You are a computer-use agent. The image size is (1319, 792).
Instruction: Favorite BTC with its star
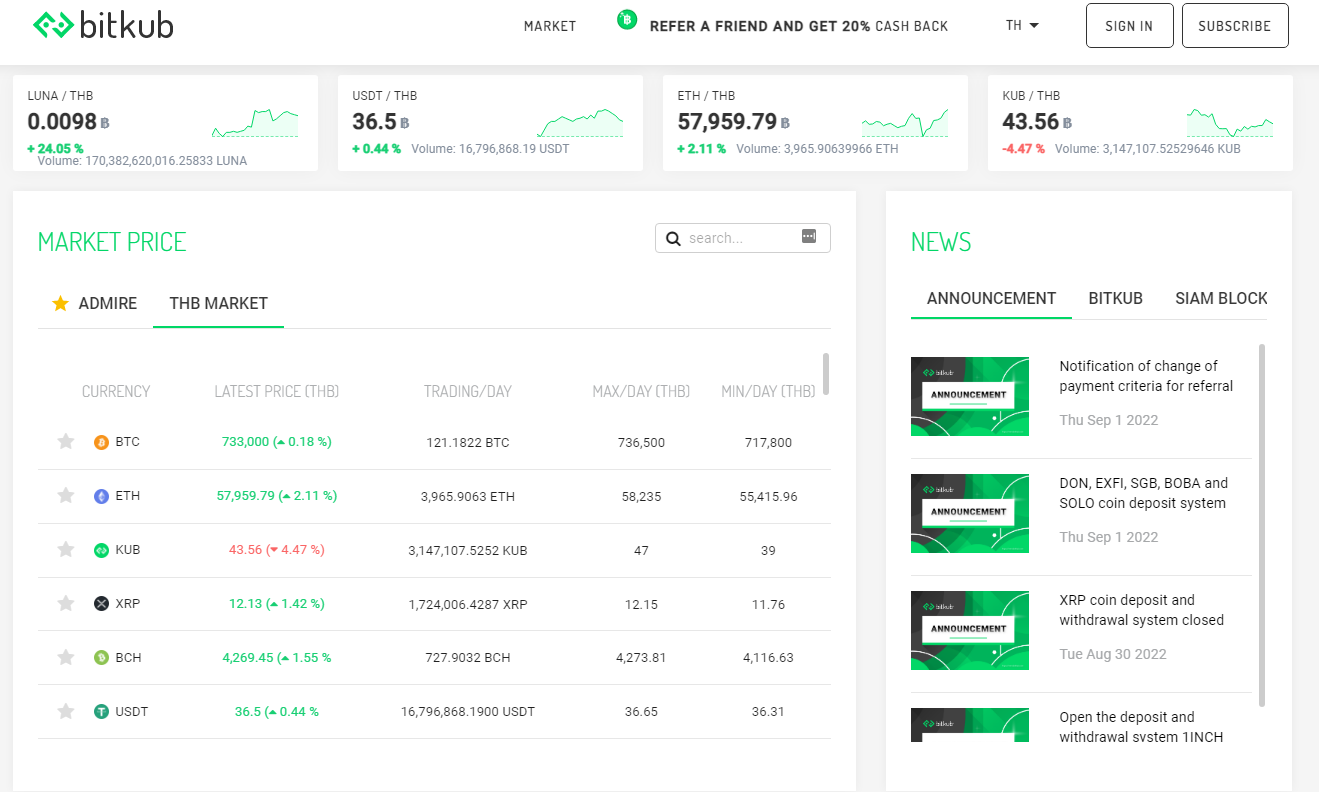66,441
